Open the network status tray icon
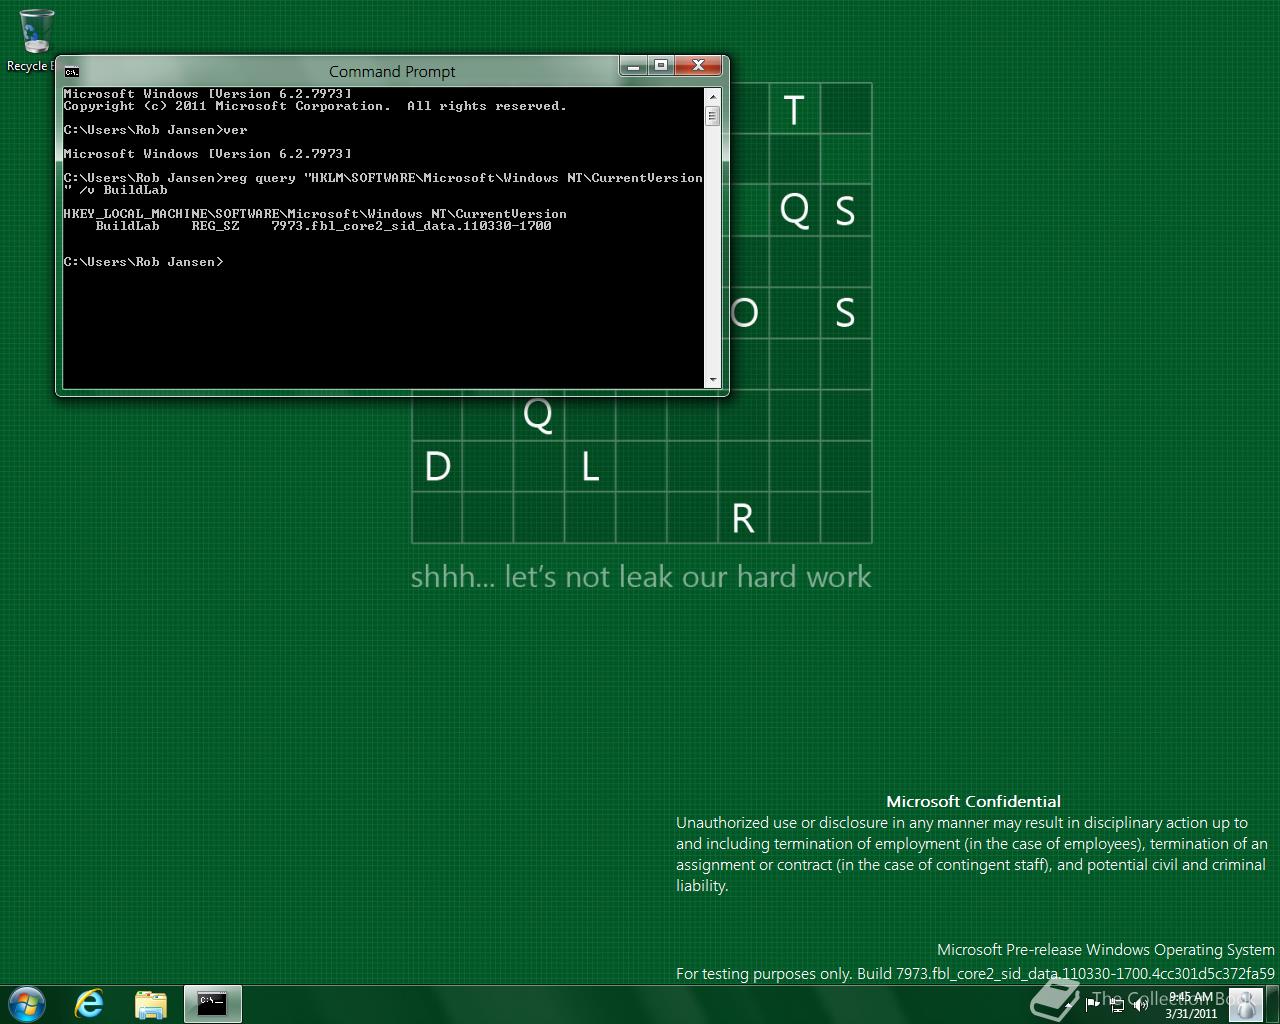The image size is (1280, 1024). pos(1116,1005)
